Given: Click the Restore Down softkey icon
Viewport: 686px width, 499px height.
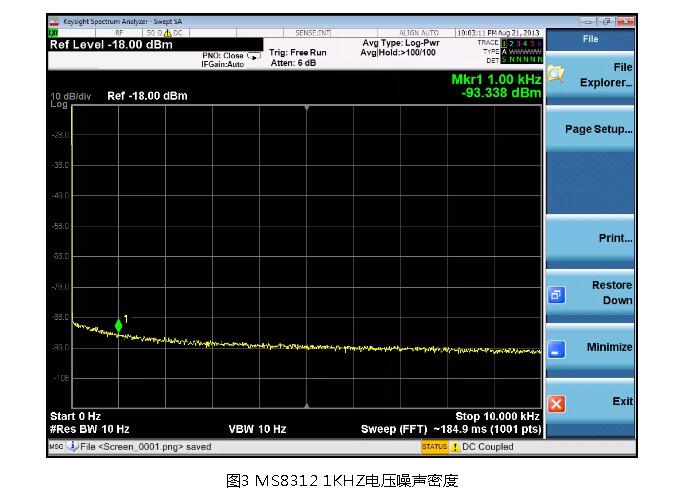Looking at the screenshot, I should (557, 295).
